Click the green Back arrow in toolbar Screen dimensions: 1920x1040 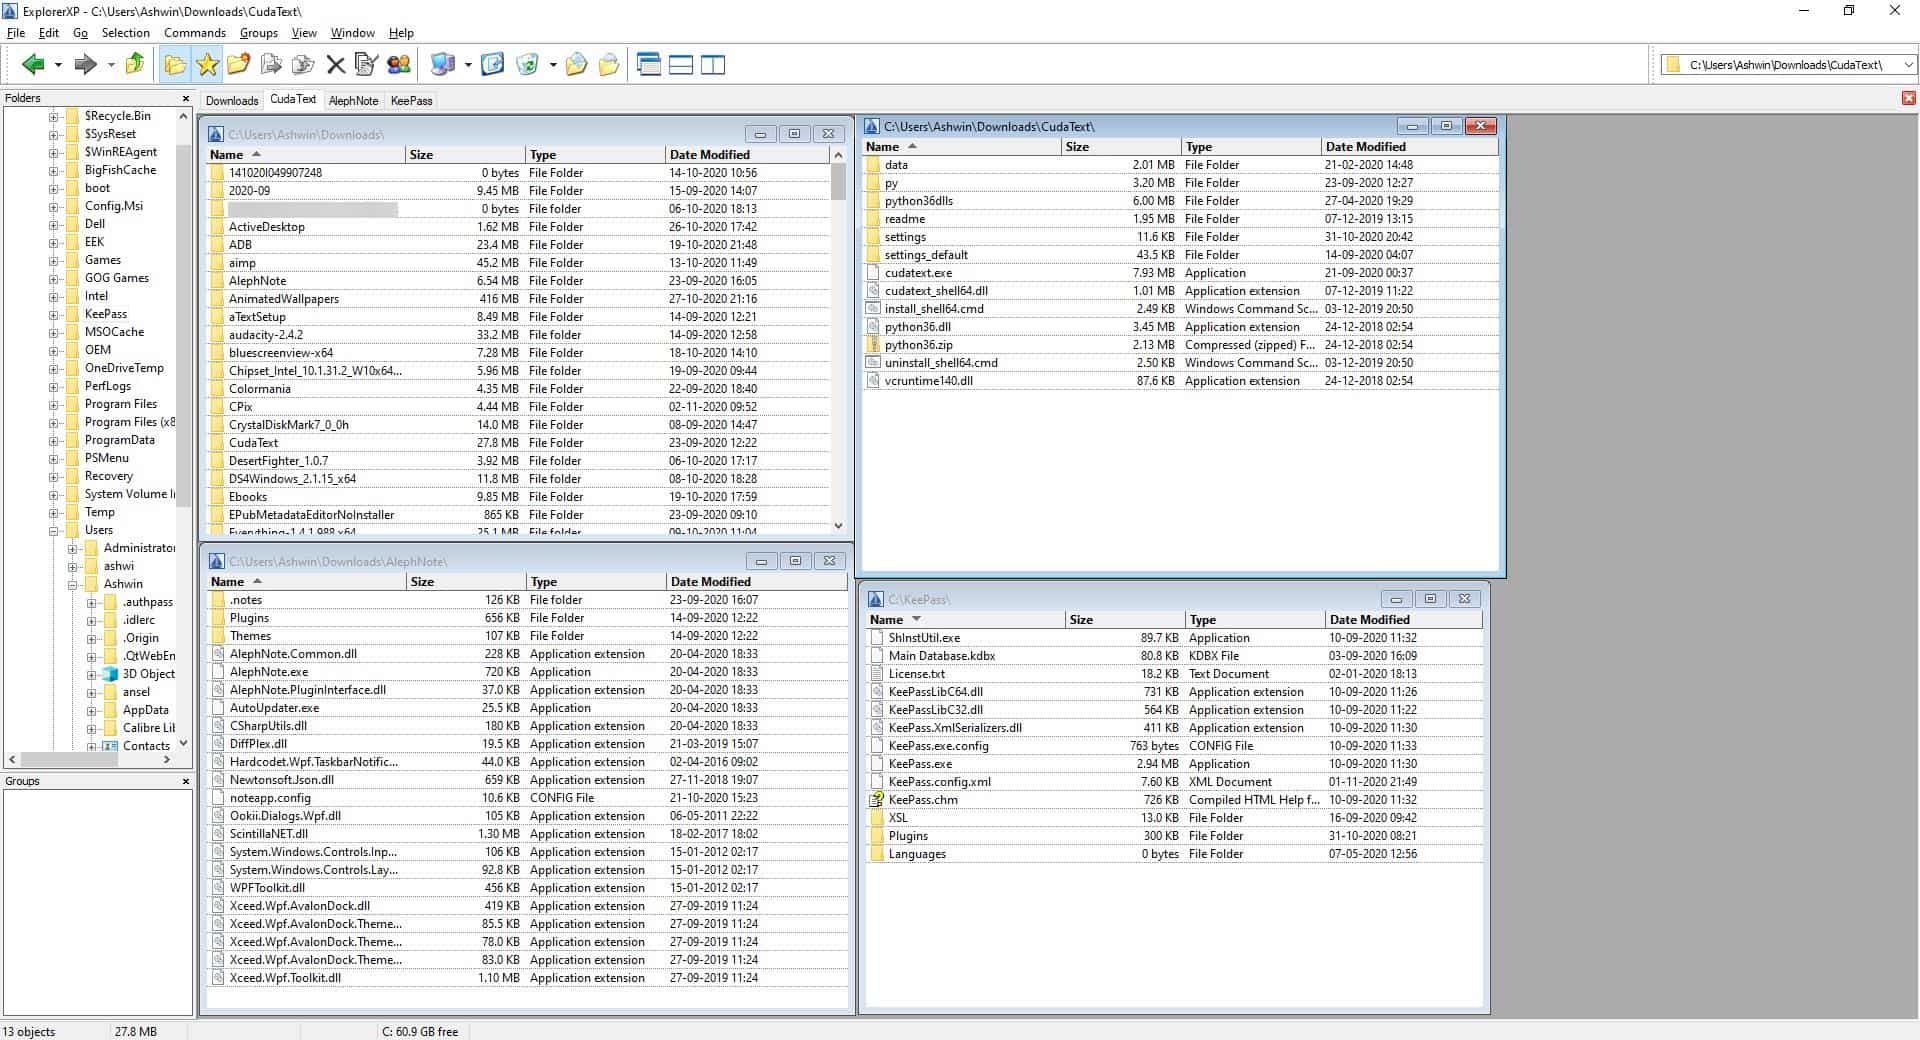click(x=33, y=65)
